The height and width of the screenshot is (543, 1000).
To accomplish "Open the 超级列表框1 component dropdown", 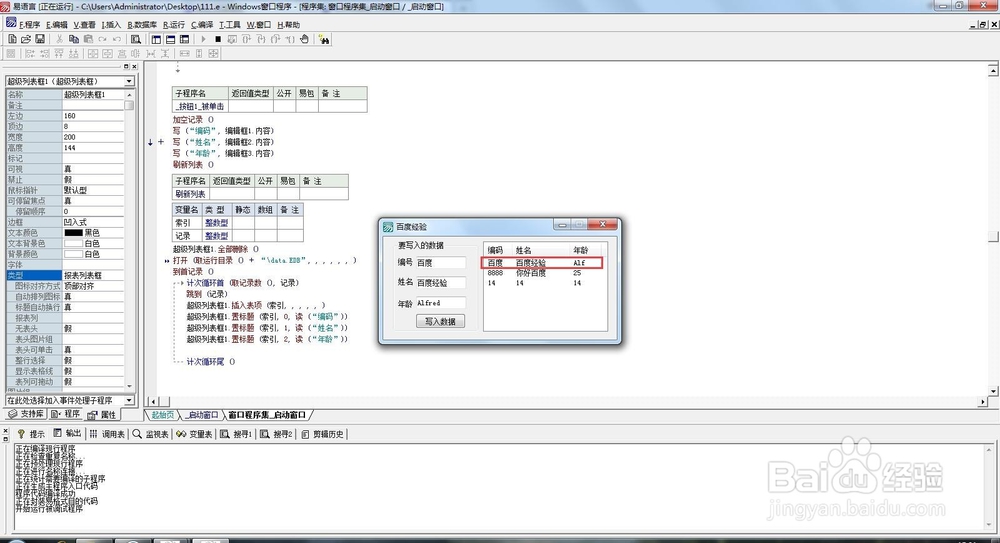I will coord(129,81).
